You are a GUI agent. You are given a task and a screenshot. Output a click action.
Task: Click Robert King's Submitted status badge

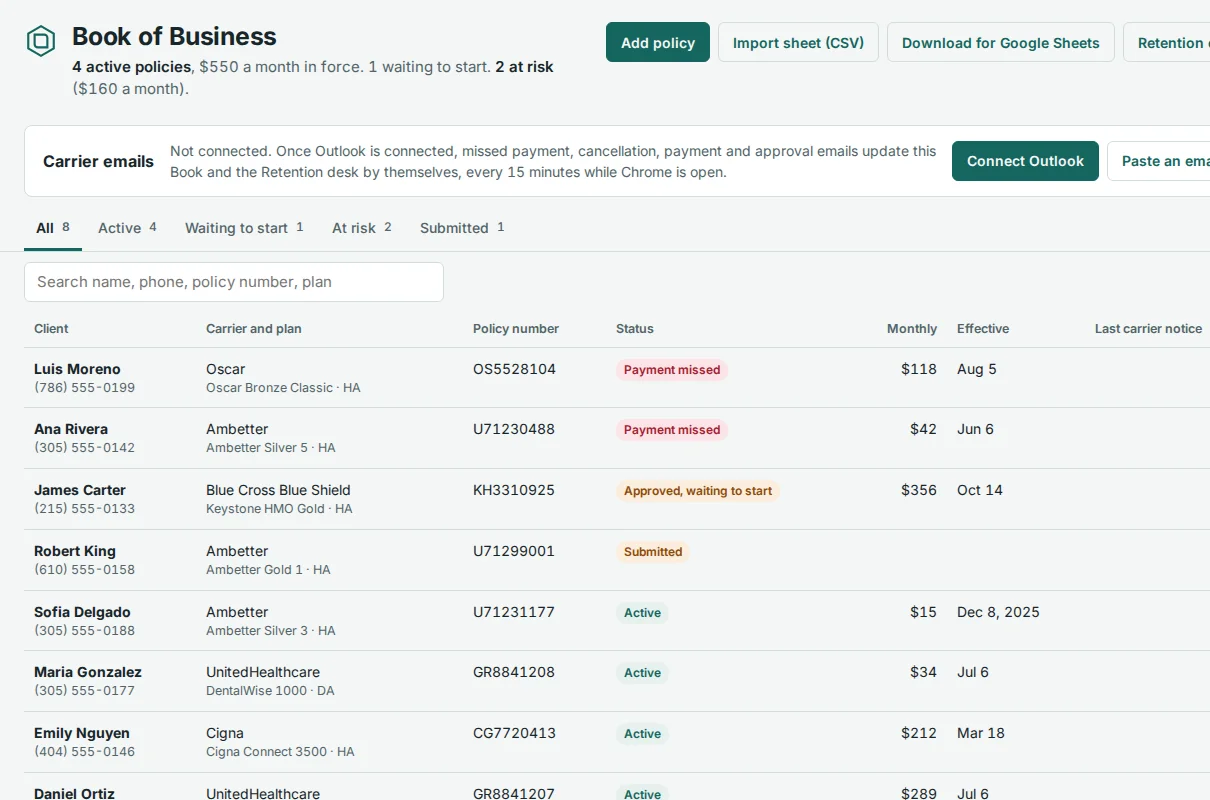click(653, 552)
